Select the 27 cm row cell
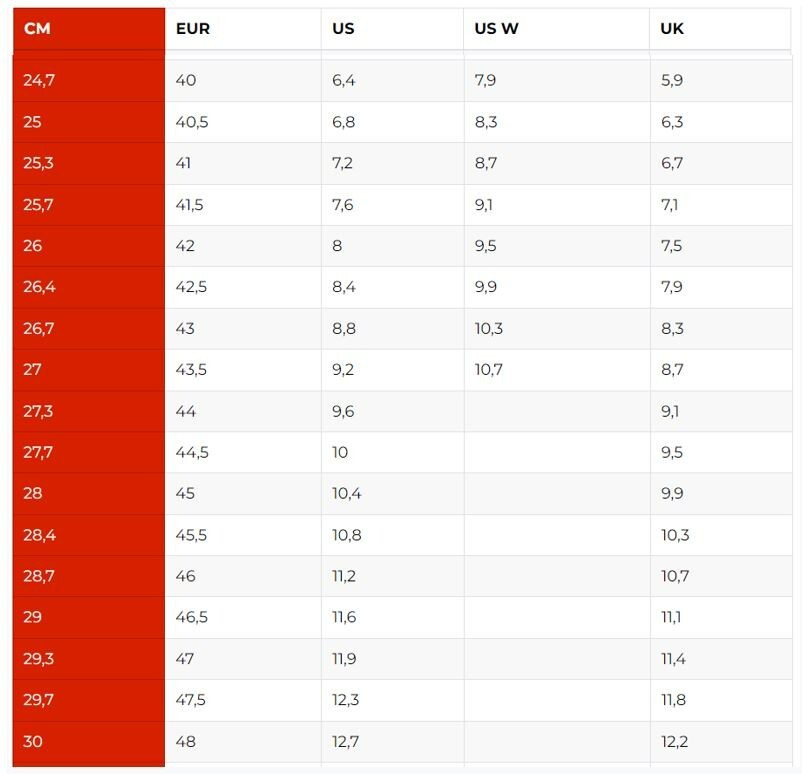The height and width of the screenshot is (774, 805). point(33,369)
